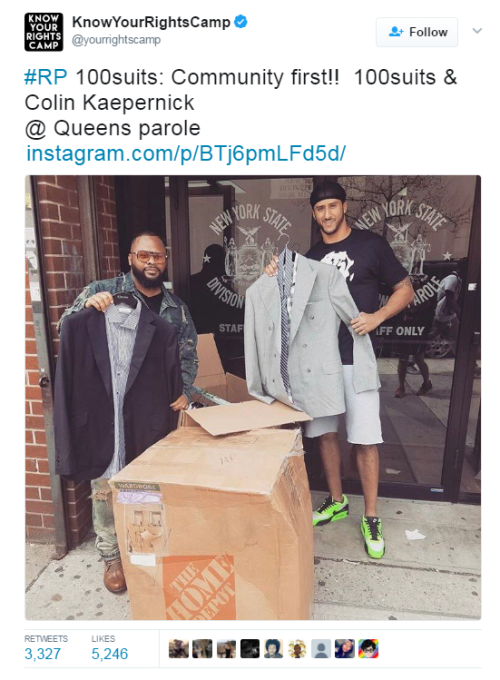Follow the KnowYourRightsCamp account
500x680 pixels.
coord(417,32)
